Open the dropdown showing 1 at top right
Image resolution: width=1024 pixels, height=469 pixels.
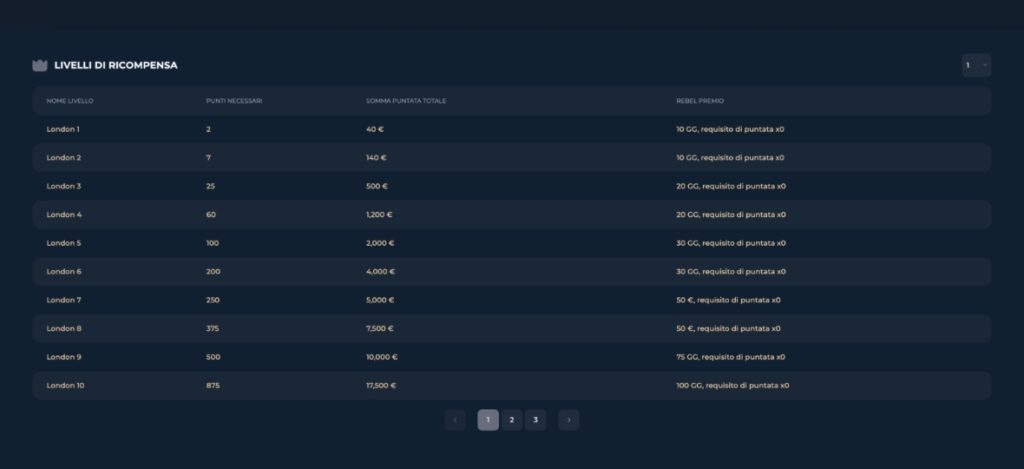pyautogui.click(x=976, y=65)
